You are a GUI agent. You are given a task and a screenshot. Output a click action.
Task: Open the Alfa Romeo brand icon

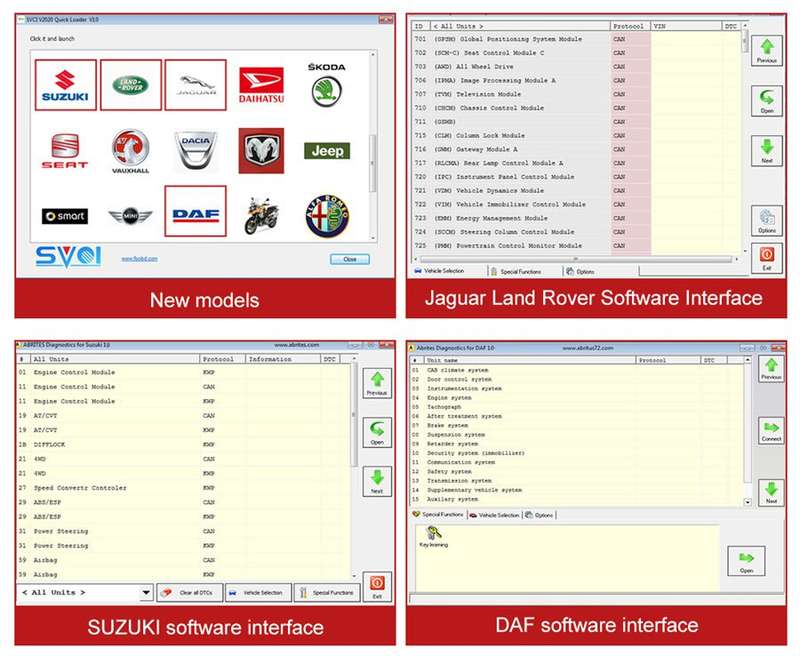327,216
